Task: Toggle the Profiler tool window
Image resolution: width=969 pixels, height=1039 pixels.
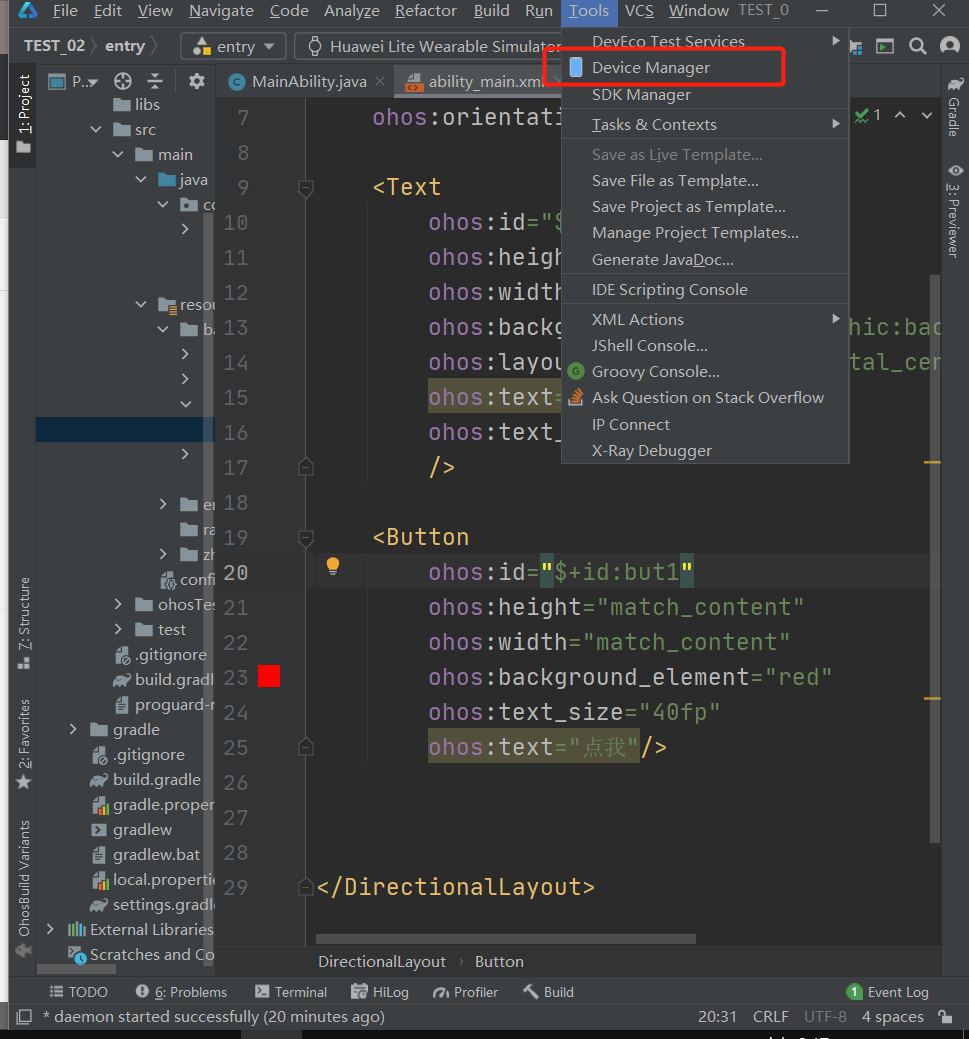Action: (465, 991)
